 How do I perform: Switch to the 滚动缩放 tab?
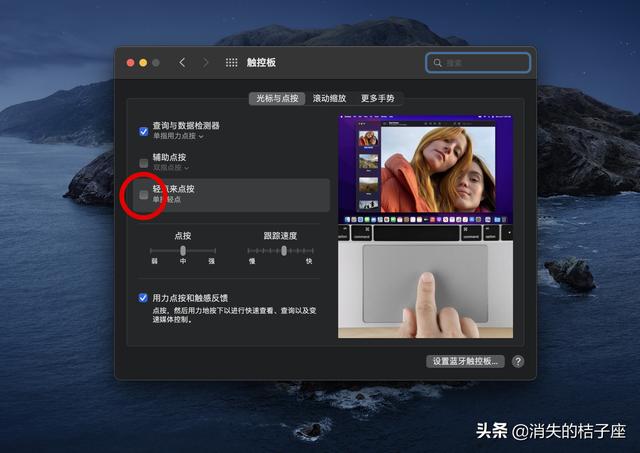pyautogui.click(x=329, y=98)
